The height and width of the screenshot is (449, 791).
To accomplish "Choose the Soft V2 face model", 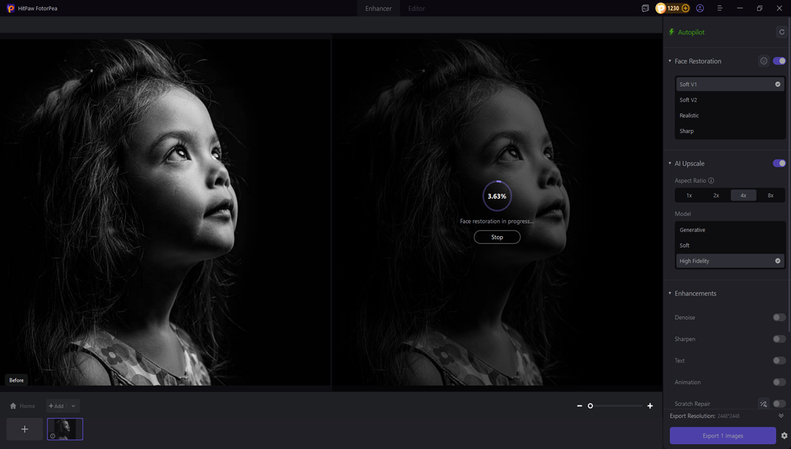I will point(730,100).
